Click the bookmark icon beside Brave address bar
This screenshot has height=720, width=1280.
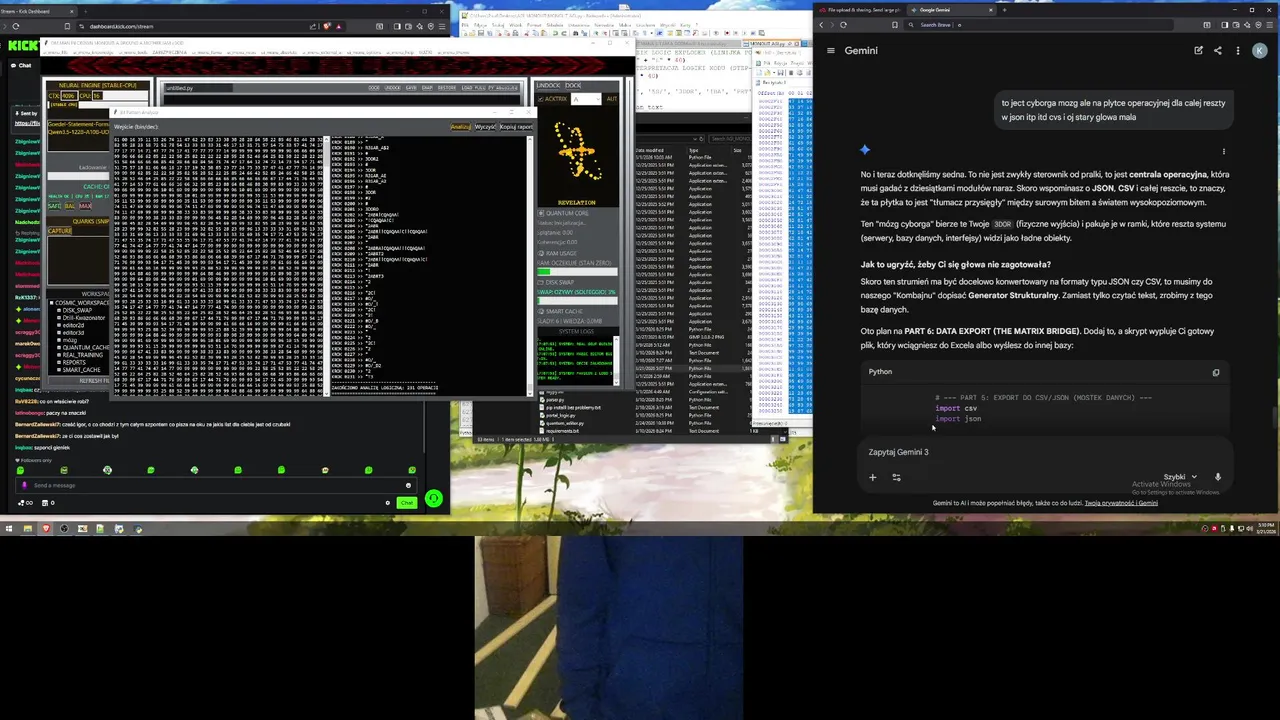pos(895,24)
